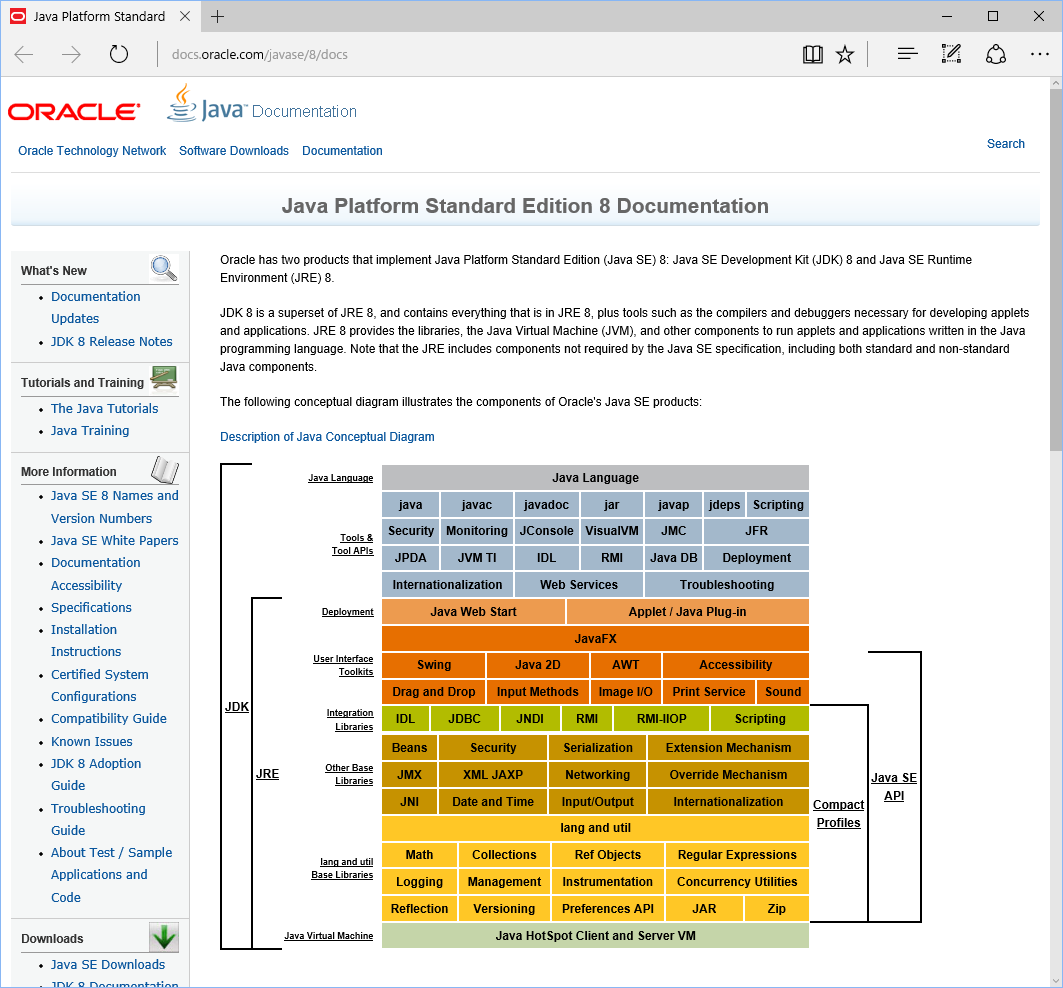Click the Search link

pos(1005,144)
